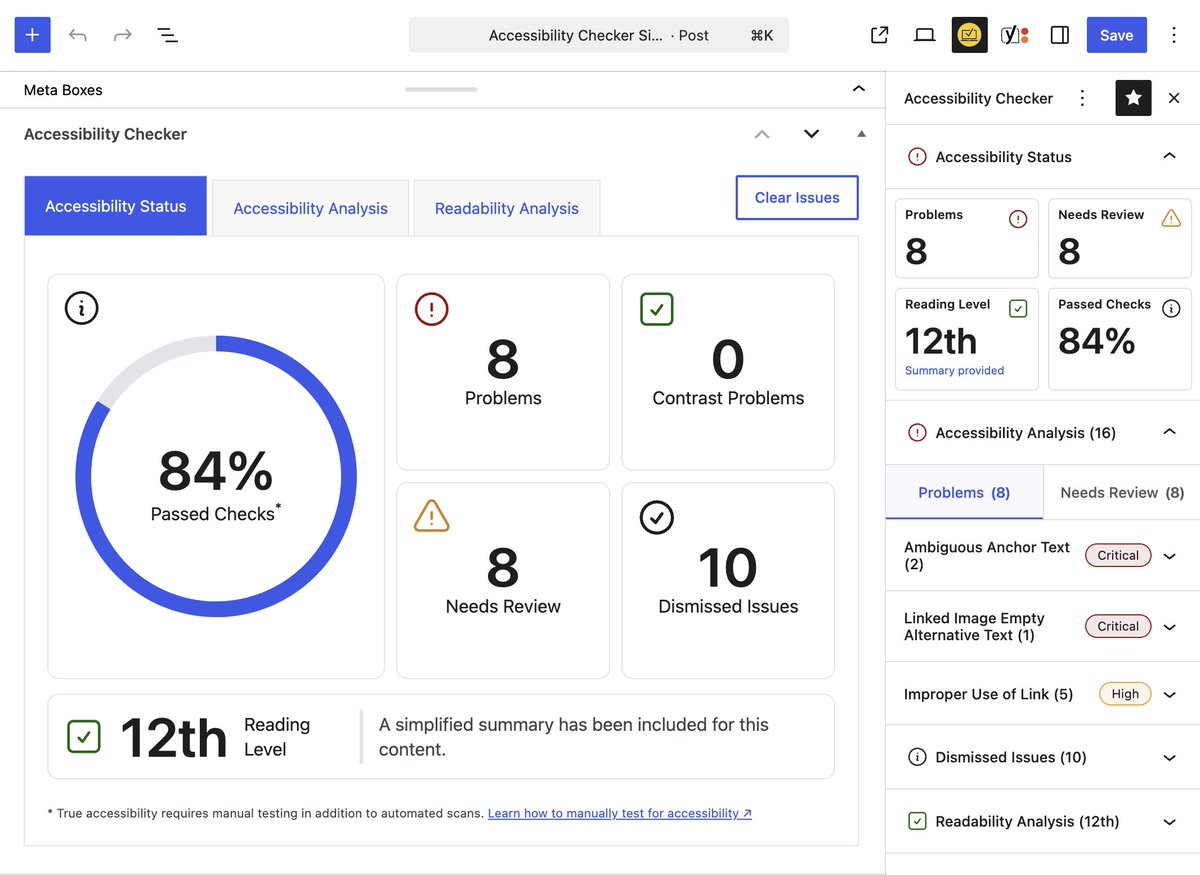Click the 0 Contrast Problems card
The image size is (1200, 875).
pos(728,372)
